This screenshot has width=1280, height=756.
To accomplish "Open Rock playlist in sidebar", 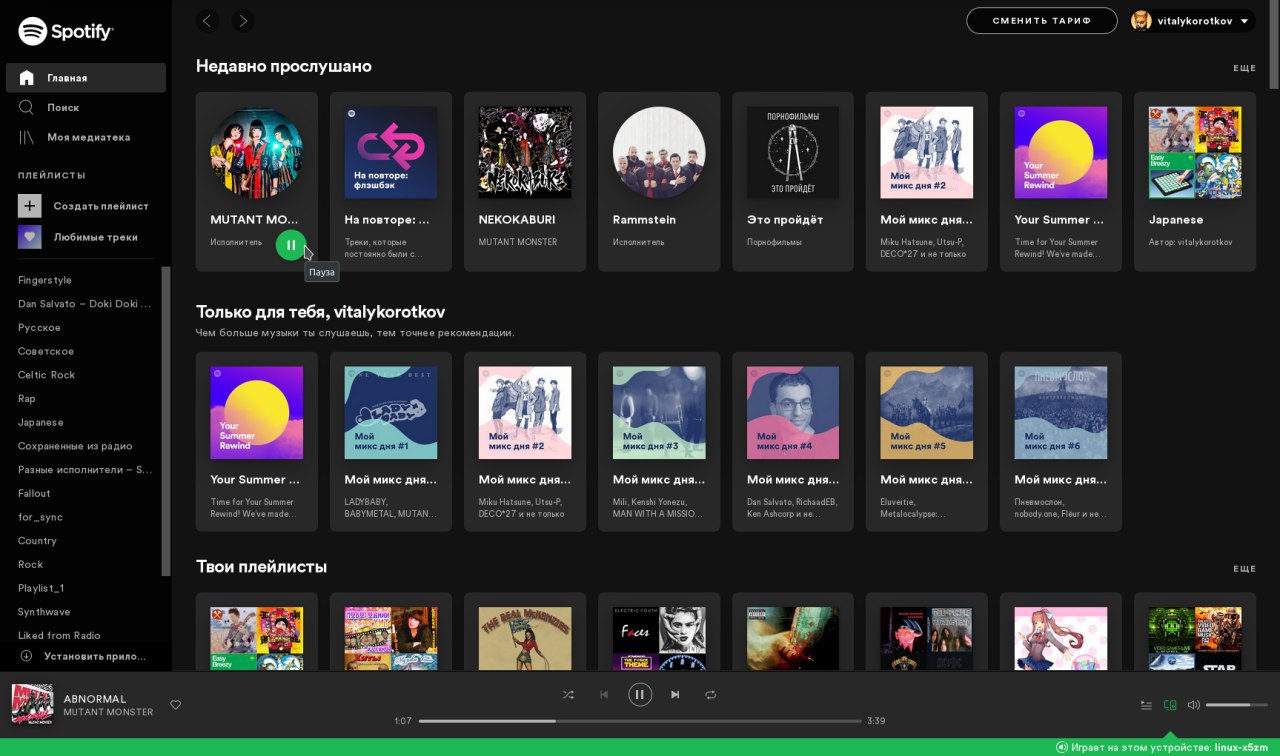I will (x=31, y=564).
